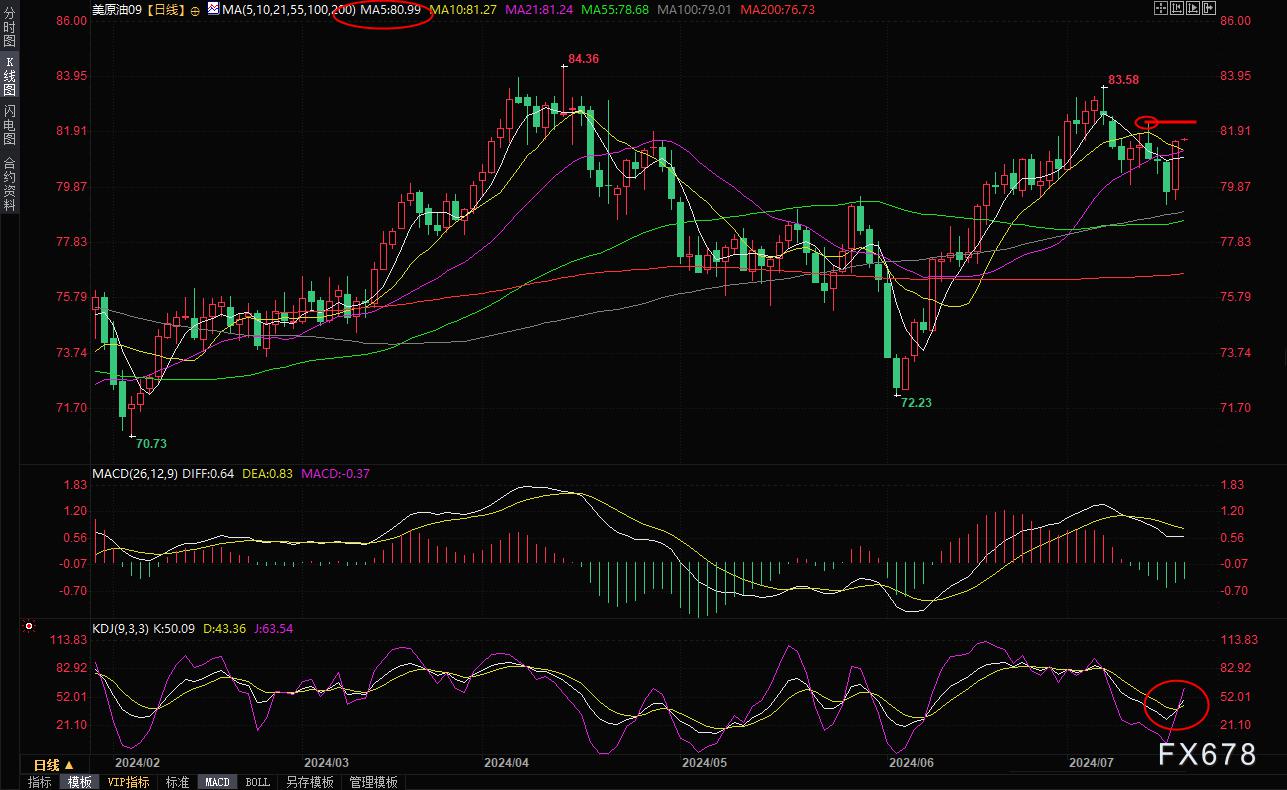
Task: Switch to 分时图 sidebar tab
Action: click(x=9, y=28)
